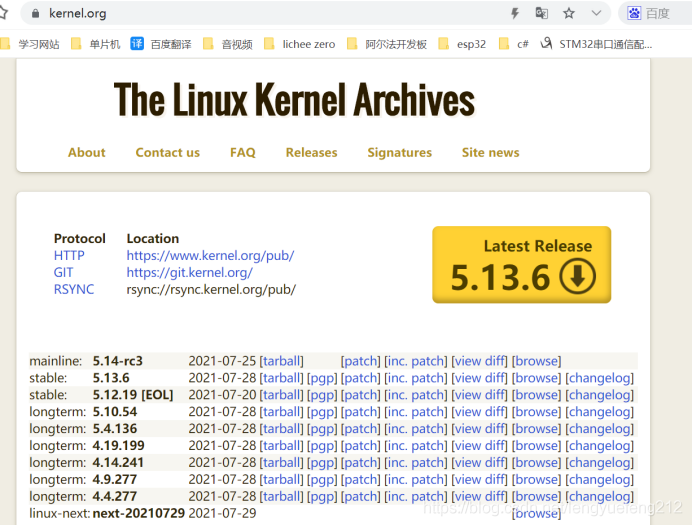Click the download arrow icon beside 5.13.6
Viewport: 692px width, 526px height.
click(x=577, y=277)
